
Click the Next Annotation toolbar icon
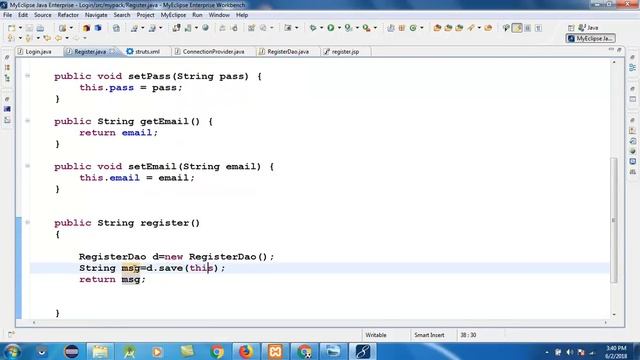point(11,38)
